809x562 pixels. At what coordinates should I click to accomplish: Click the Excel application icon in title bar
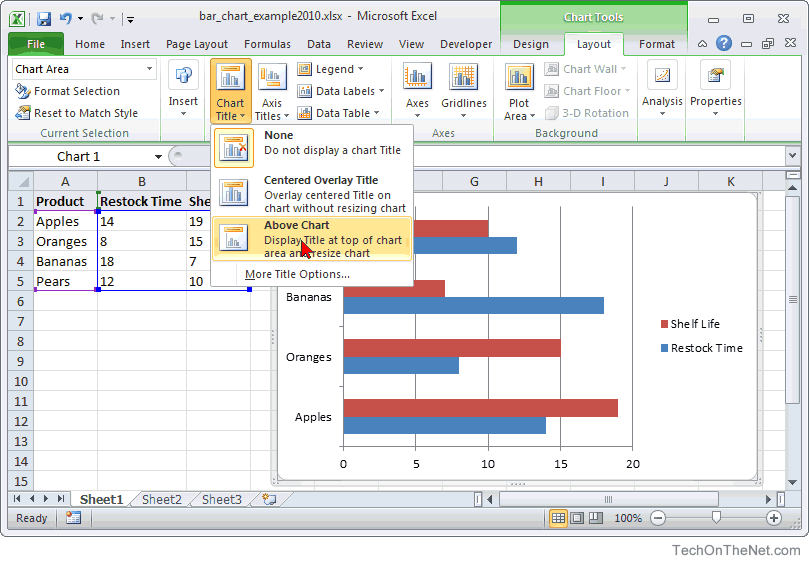click(17, 19)
